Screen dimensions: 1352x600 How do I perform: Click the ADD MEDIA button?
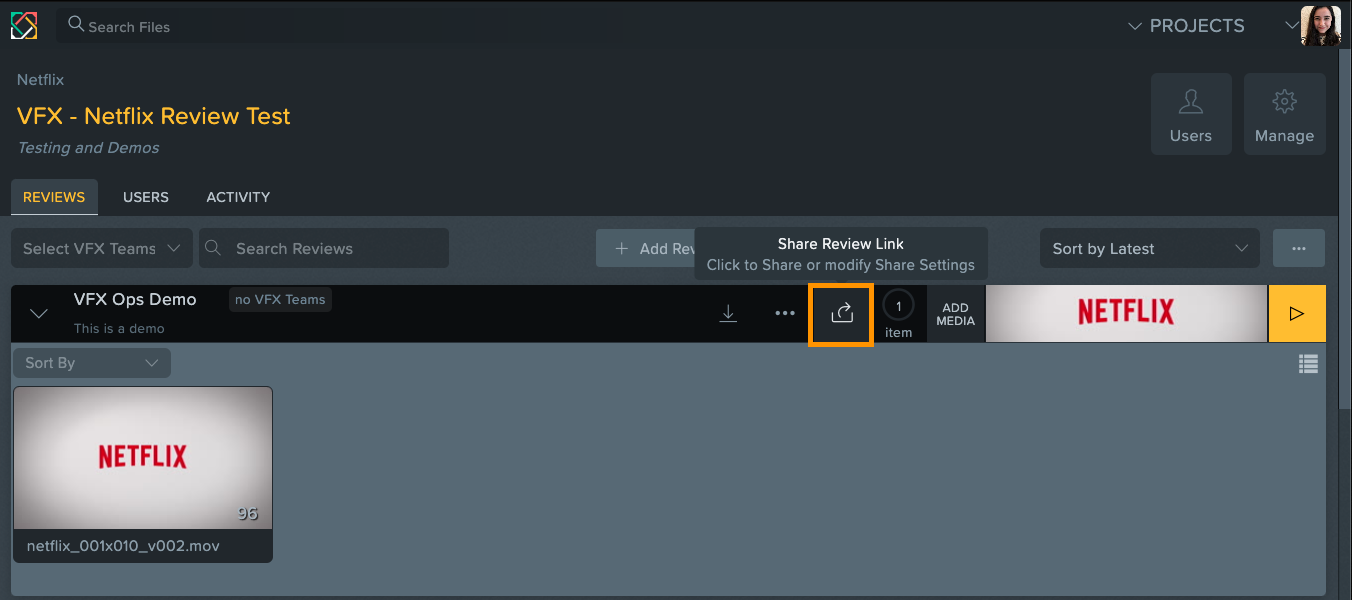tap(956, 314)
